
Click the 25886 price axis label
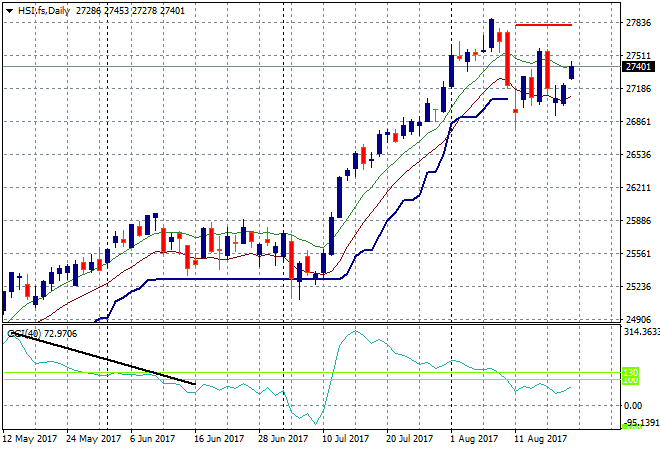[x=639, y=220]
